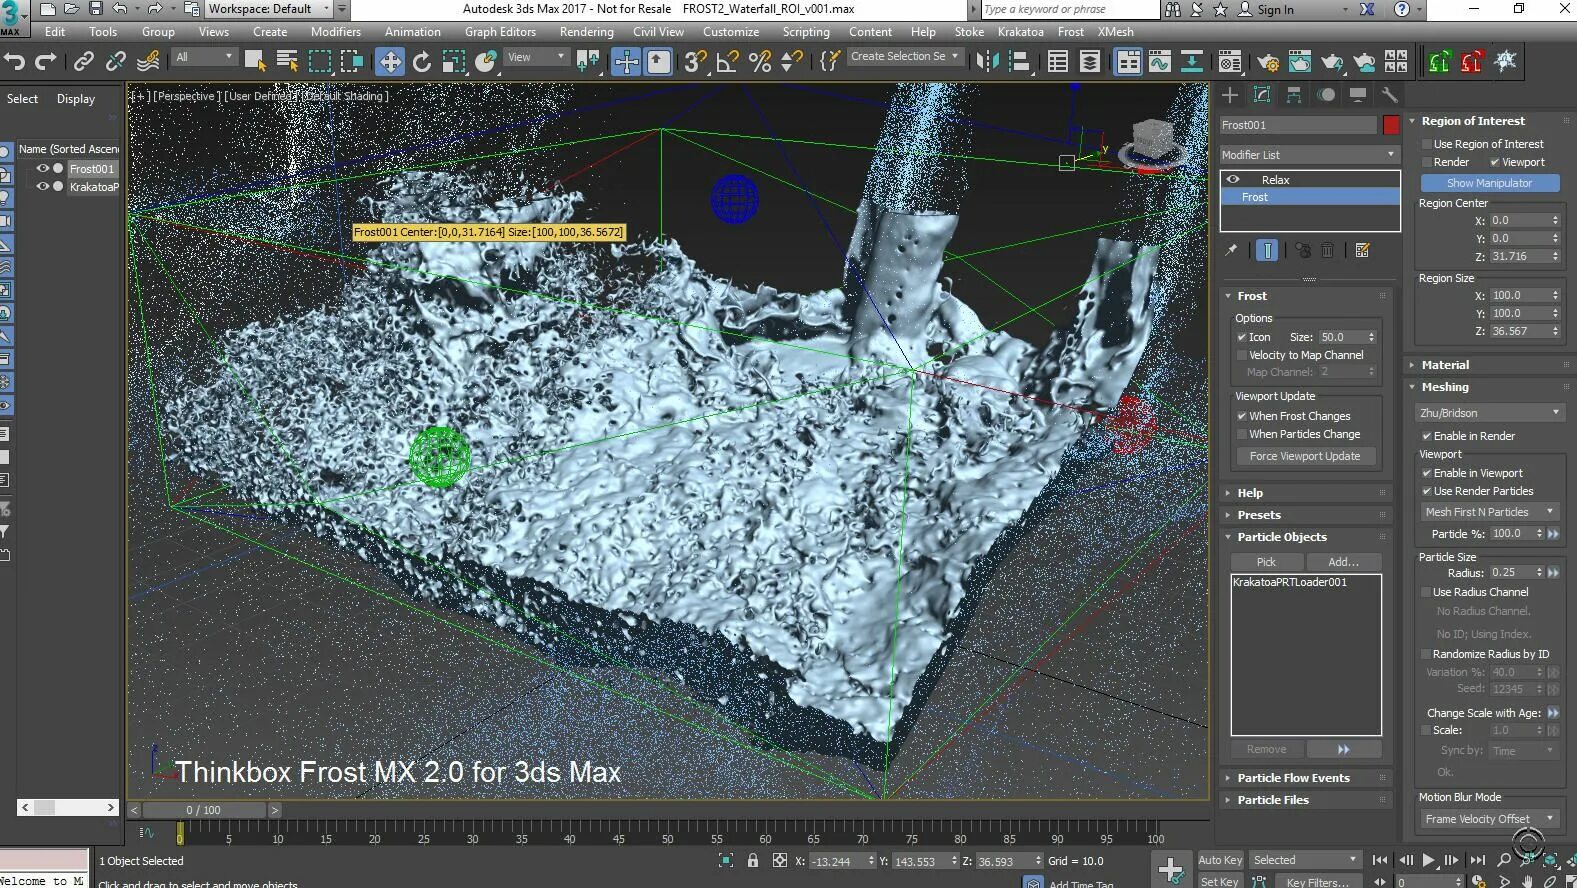This screenshot has width=1577, height=888.
Task: Hide Frost001 using its eye icon
Action: coord(43,169)
